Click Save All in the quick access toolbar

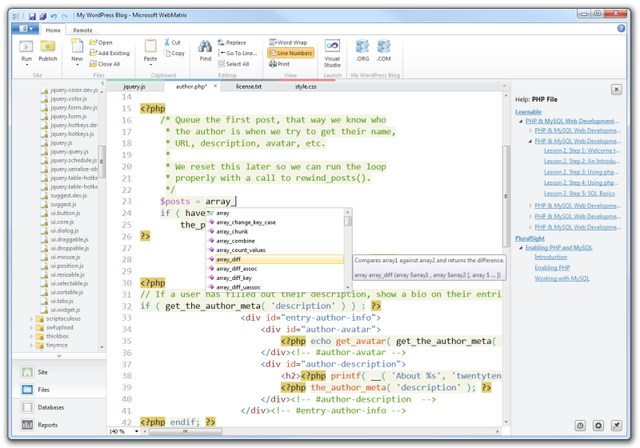tap(43, 16)
